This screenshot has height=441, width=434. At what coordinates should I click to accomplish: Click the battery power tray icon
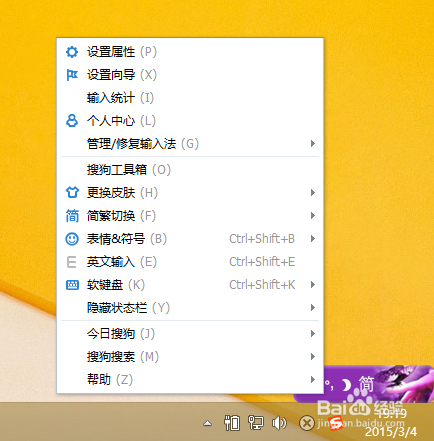coord(231,423)
